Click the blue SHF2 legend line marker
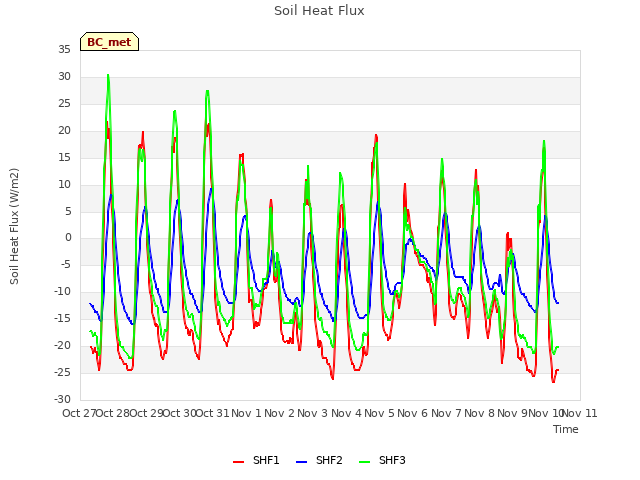Viewport: 640px width, 480px height. pyautogui.click(x=301, y=462)
